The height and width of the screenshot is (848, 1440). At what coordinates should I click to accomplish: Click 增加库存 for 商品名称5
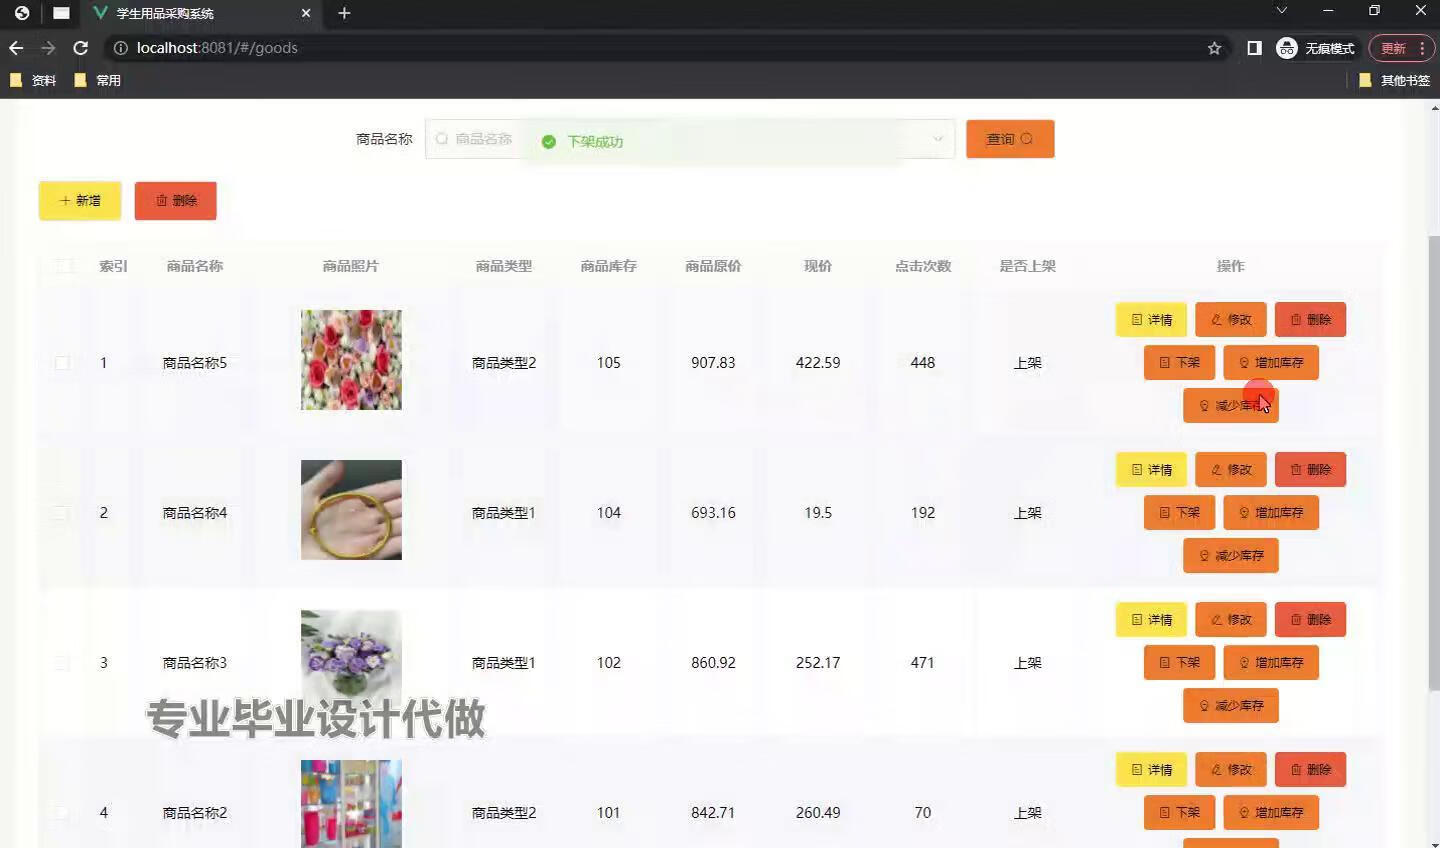(x=1271, y=362)
